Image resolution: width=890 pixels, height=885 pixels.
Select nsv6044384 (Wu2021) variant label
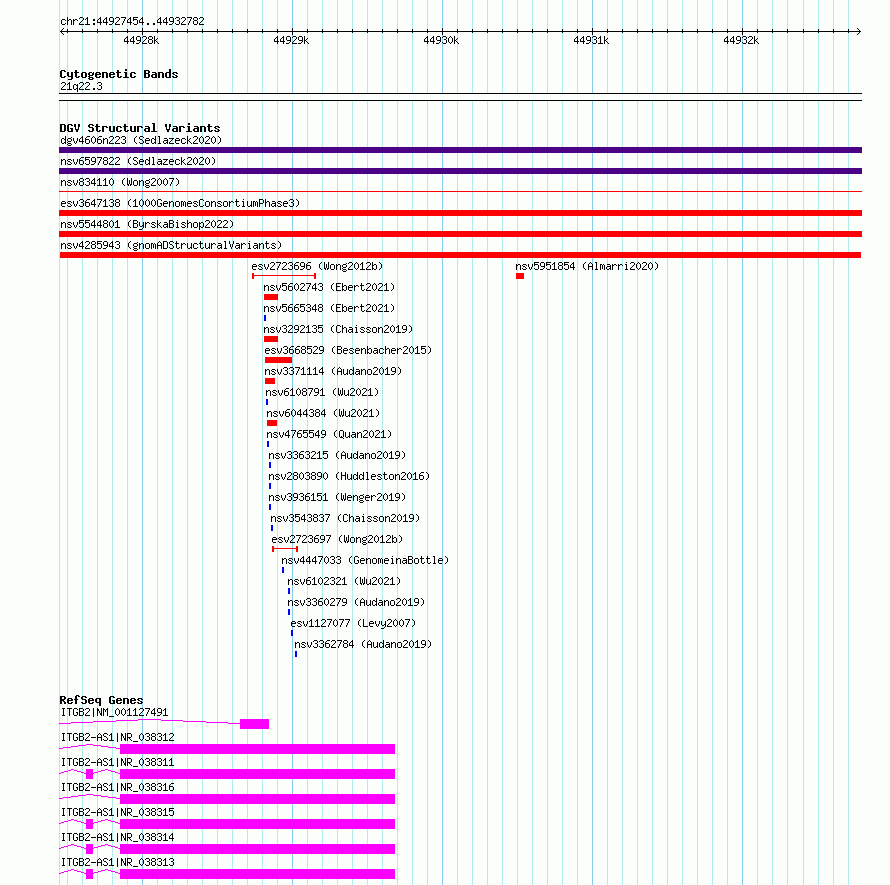tap(323, 413)
